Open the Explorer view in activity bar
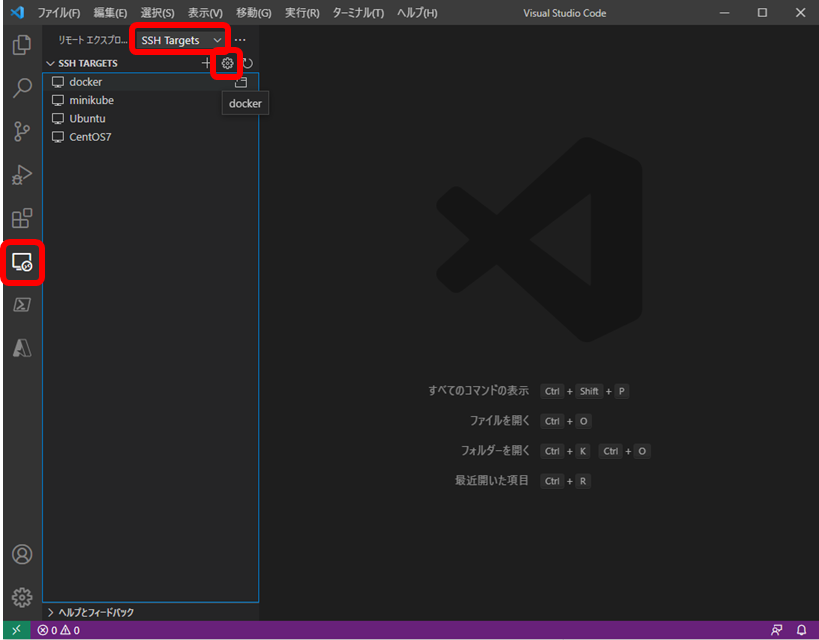This screenshot has width=819, height=640. pos(22,45)
